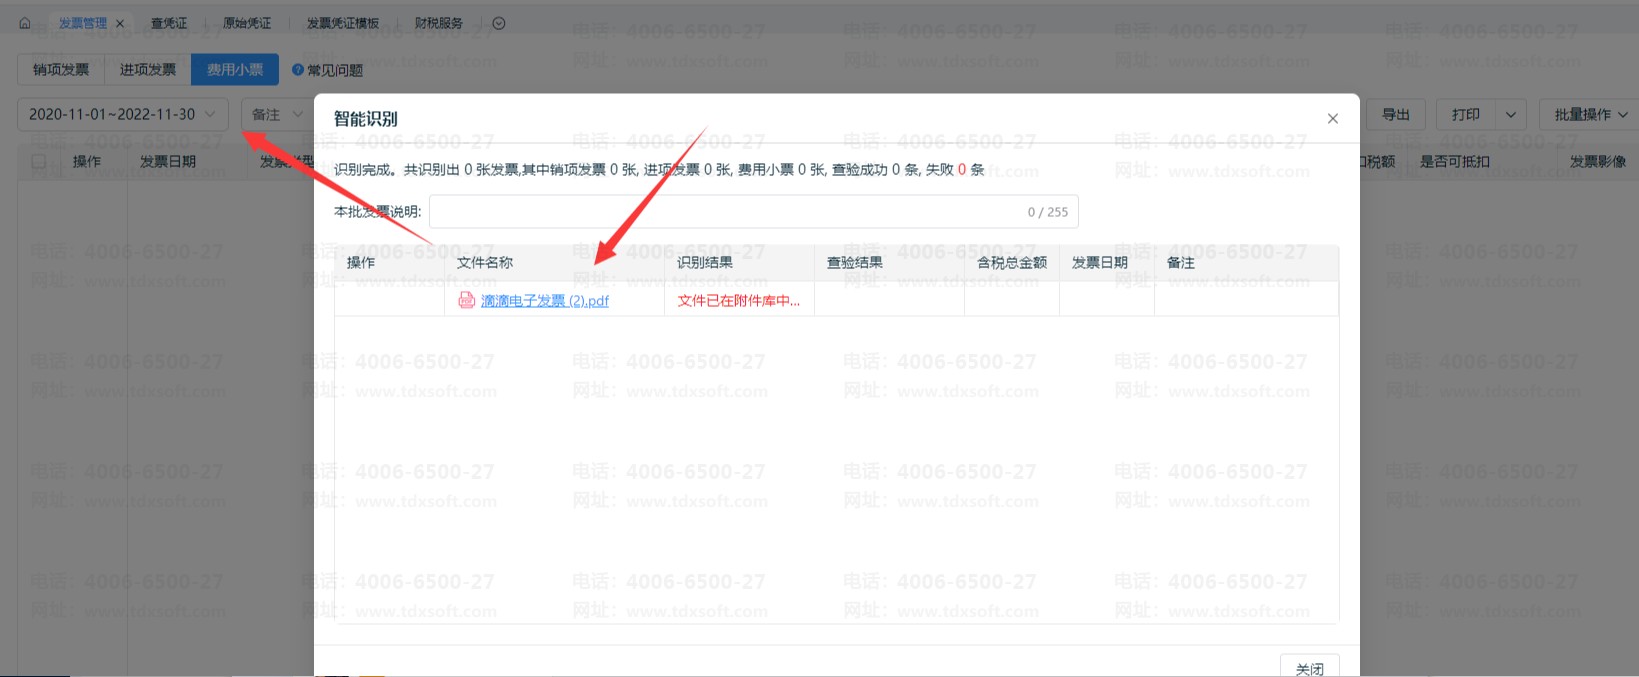
Task: Open the 滴滴电子发票 (2).pdf file link
Action: [544, 300]
